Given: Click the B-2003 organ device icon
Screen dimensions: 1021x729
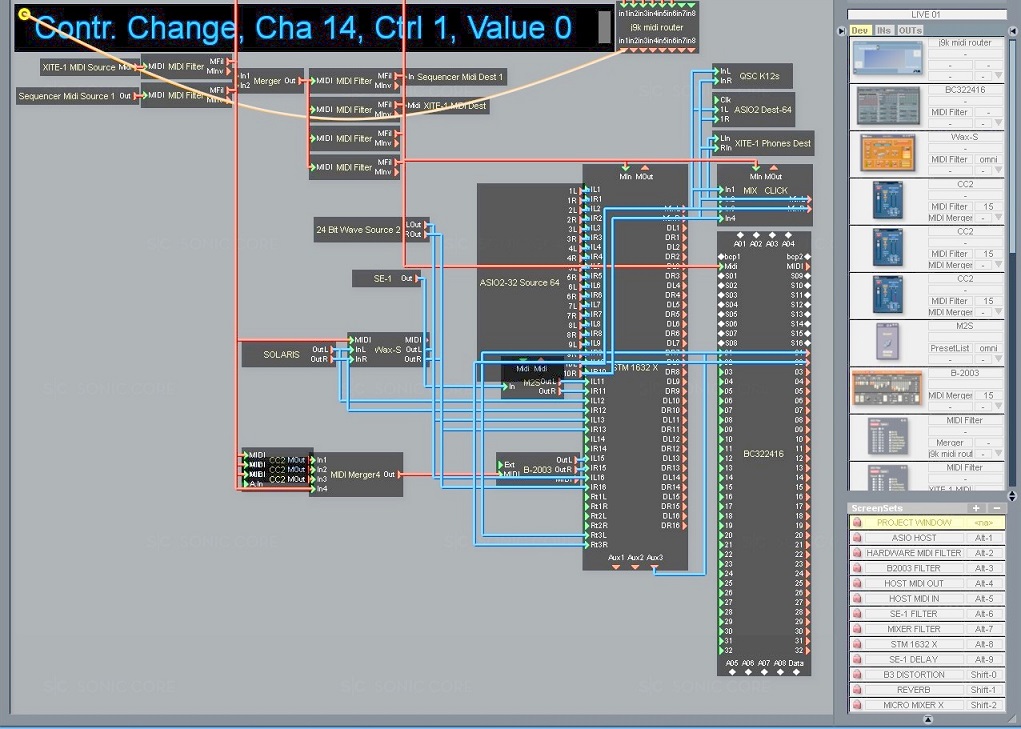Looking at the screenshot, I should coord(887,389).
